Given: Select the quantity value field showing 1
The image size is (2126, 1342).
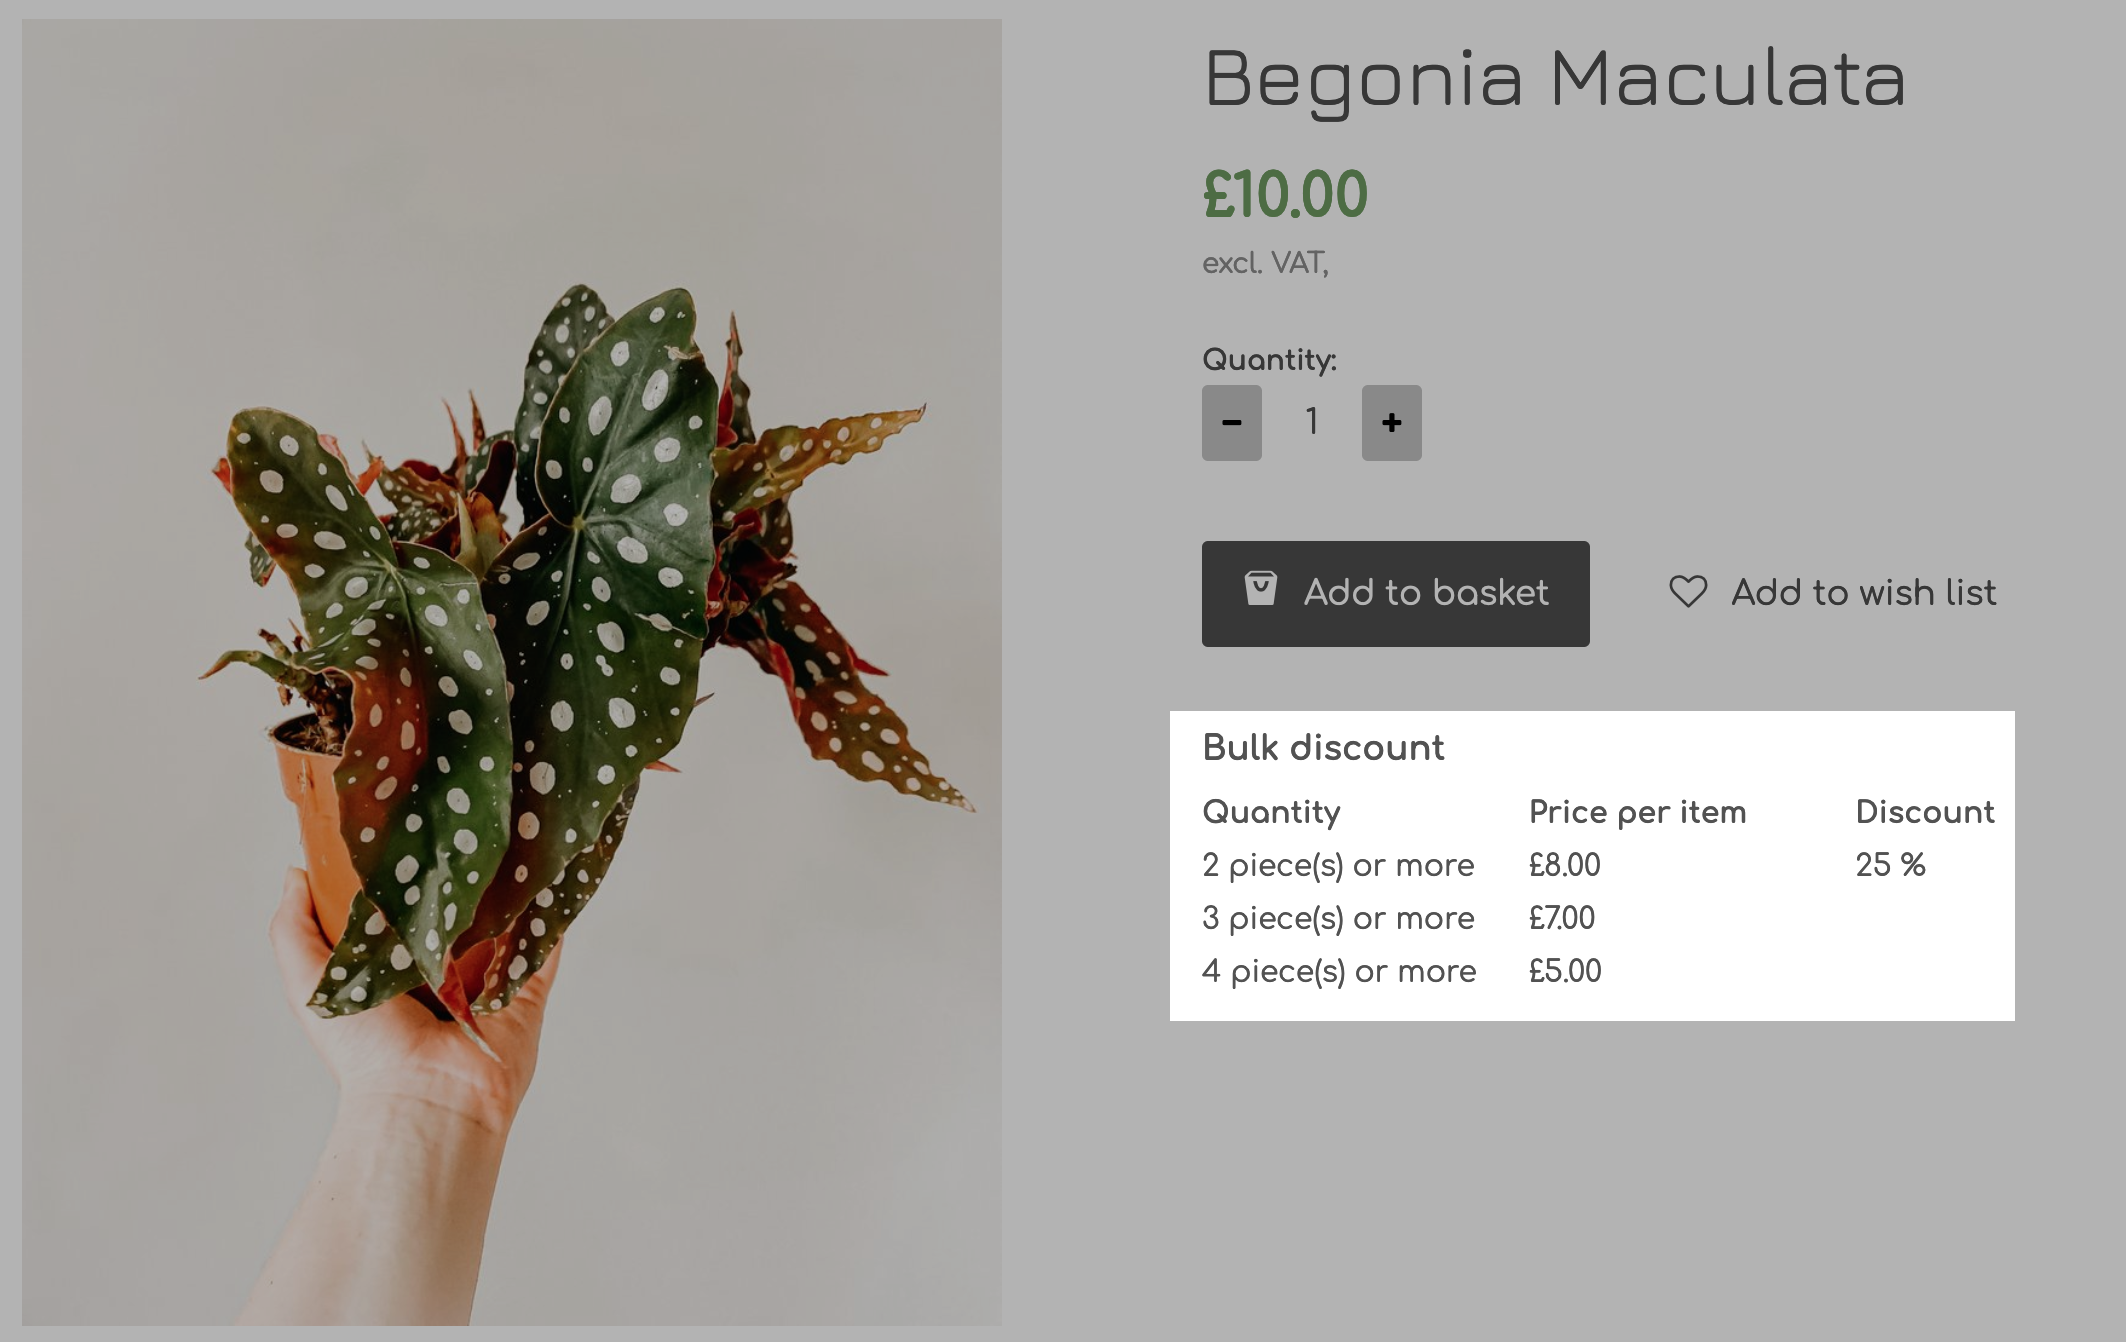Looking at the screenshot, I should point(1310,423).
